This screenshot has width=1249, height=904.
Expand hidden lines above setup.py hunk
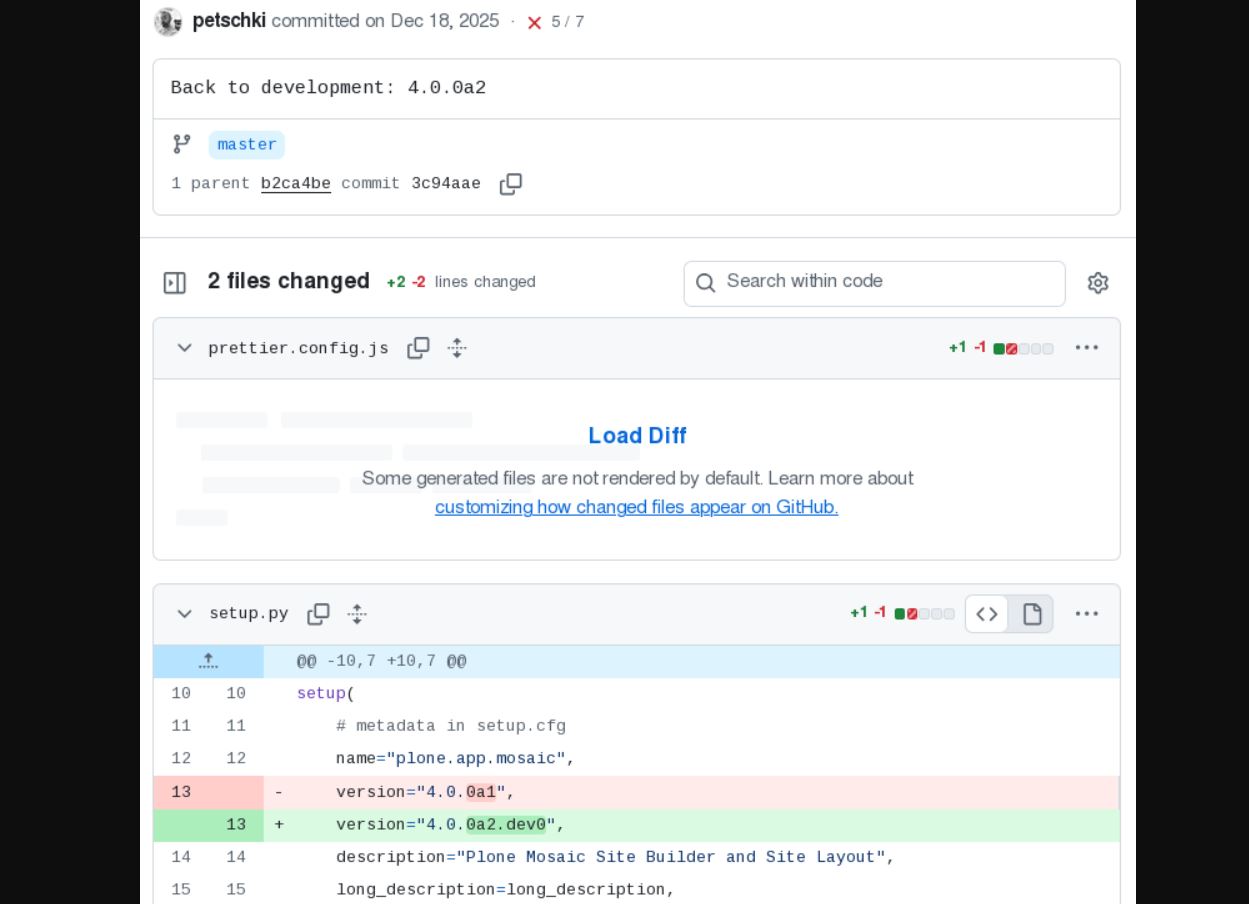(x=208, y=661)
